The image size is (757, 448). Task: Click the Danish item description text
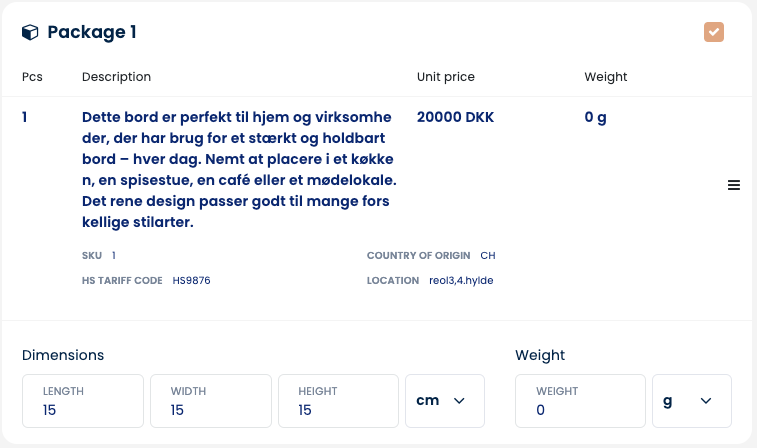coord(236,169)
